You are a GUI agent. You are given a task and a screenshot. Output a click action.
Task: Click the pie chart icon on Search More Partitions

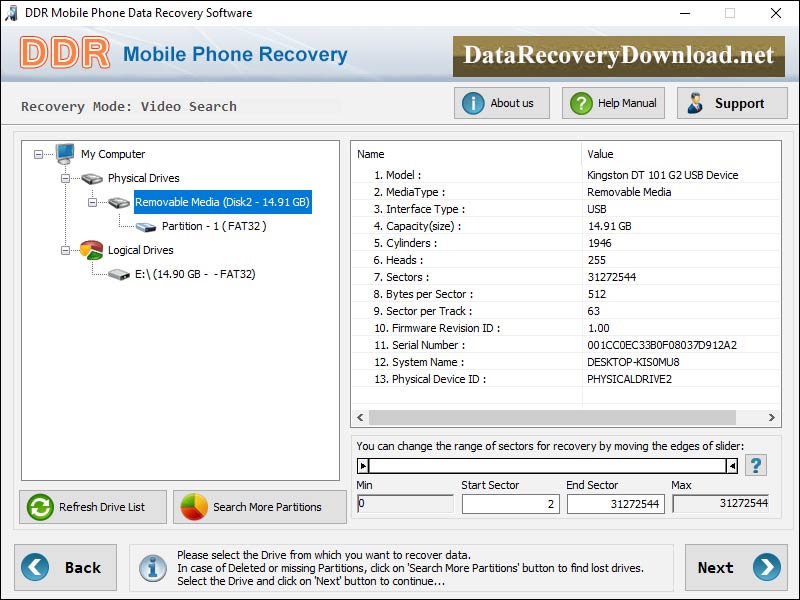coord(193,507)
